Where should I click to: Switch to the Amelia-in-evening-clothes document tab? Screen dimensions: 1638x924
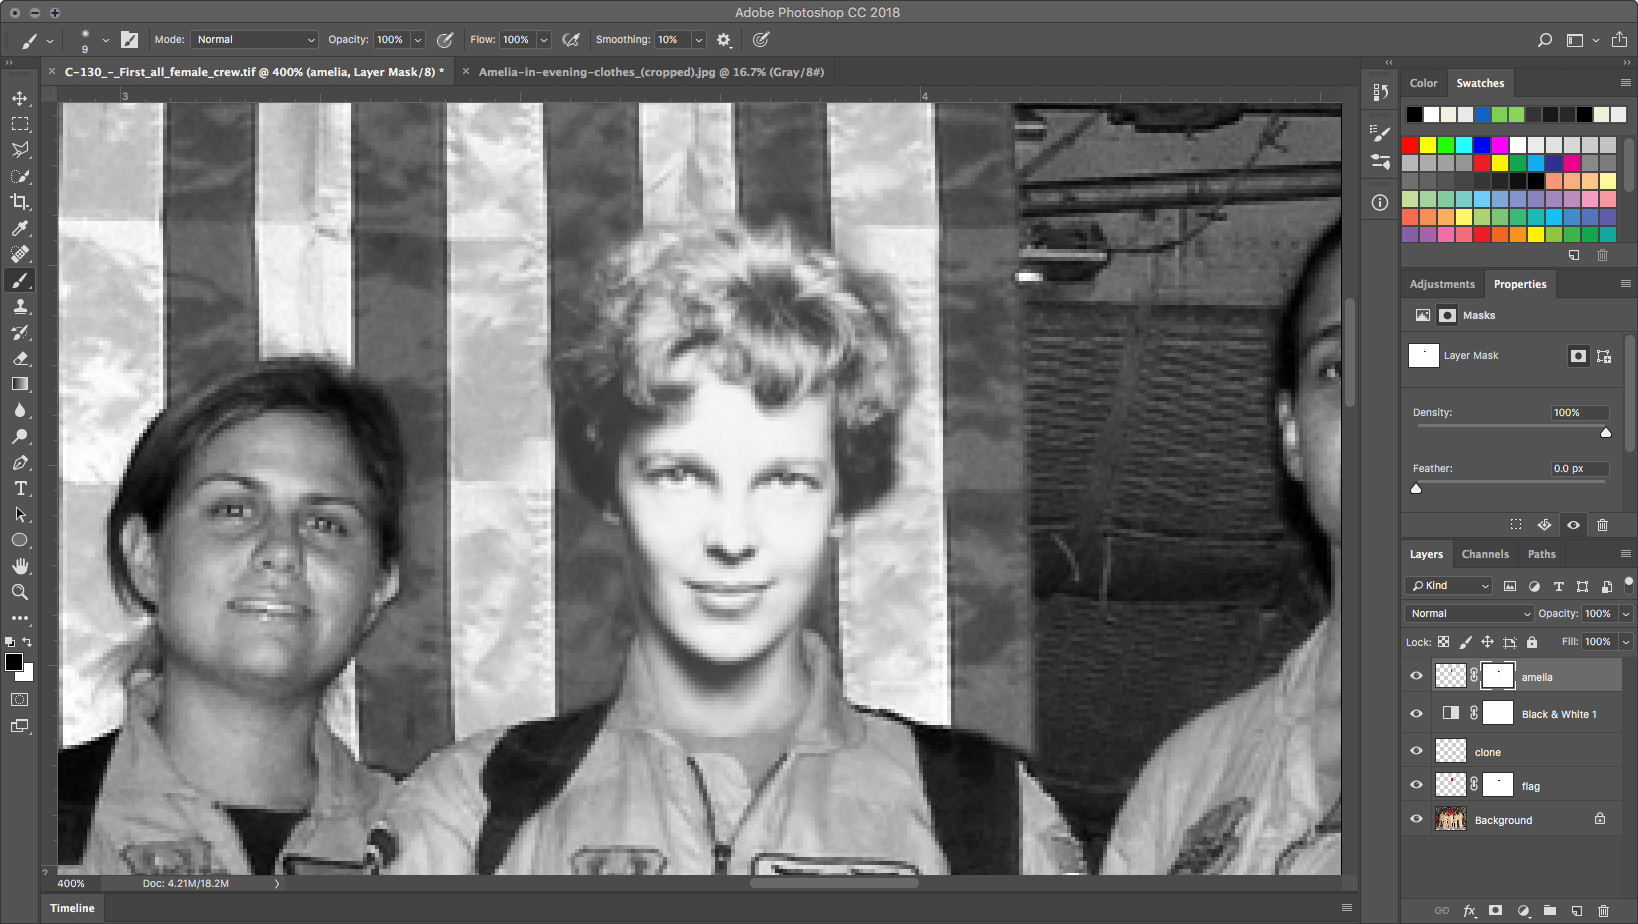click(650, 72)
